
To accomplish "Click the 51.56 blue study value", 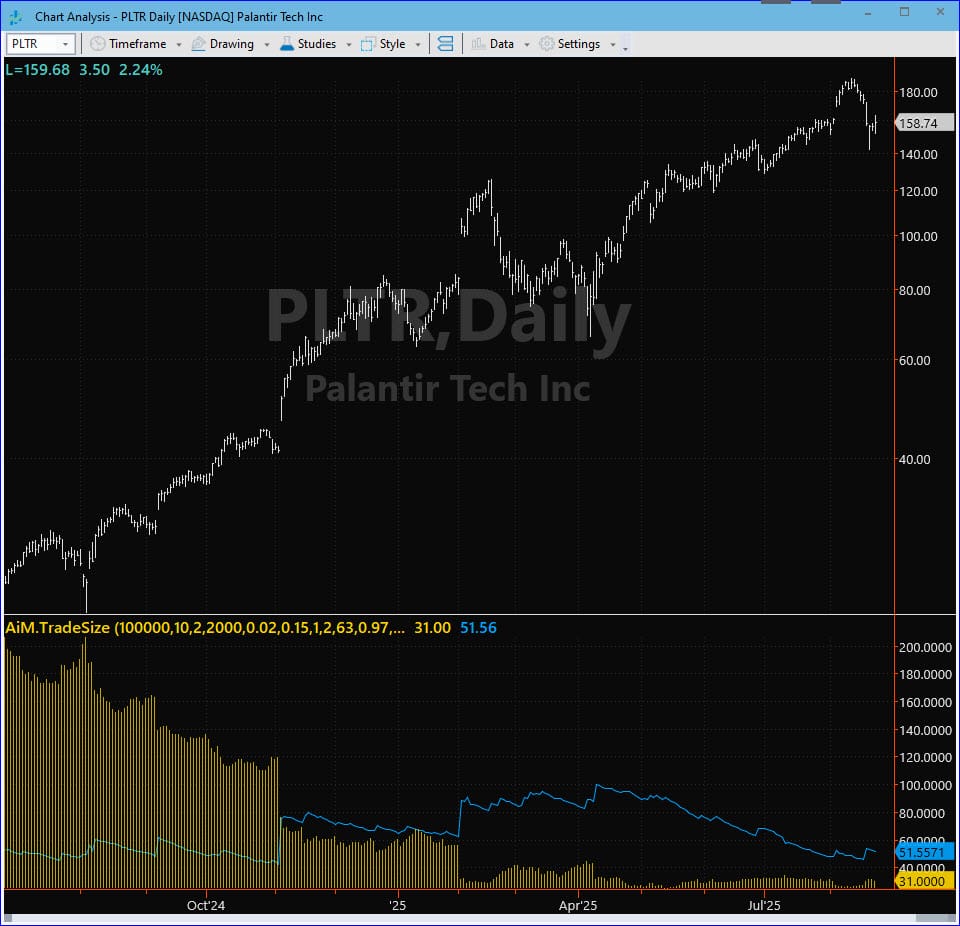I will pos(478,628).
